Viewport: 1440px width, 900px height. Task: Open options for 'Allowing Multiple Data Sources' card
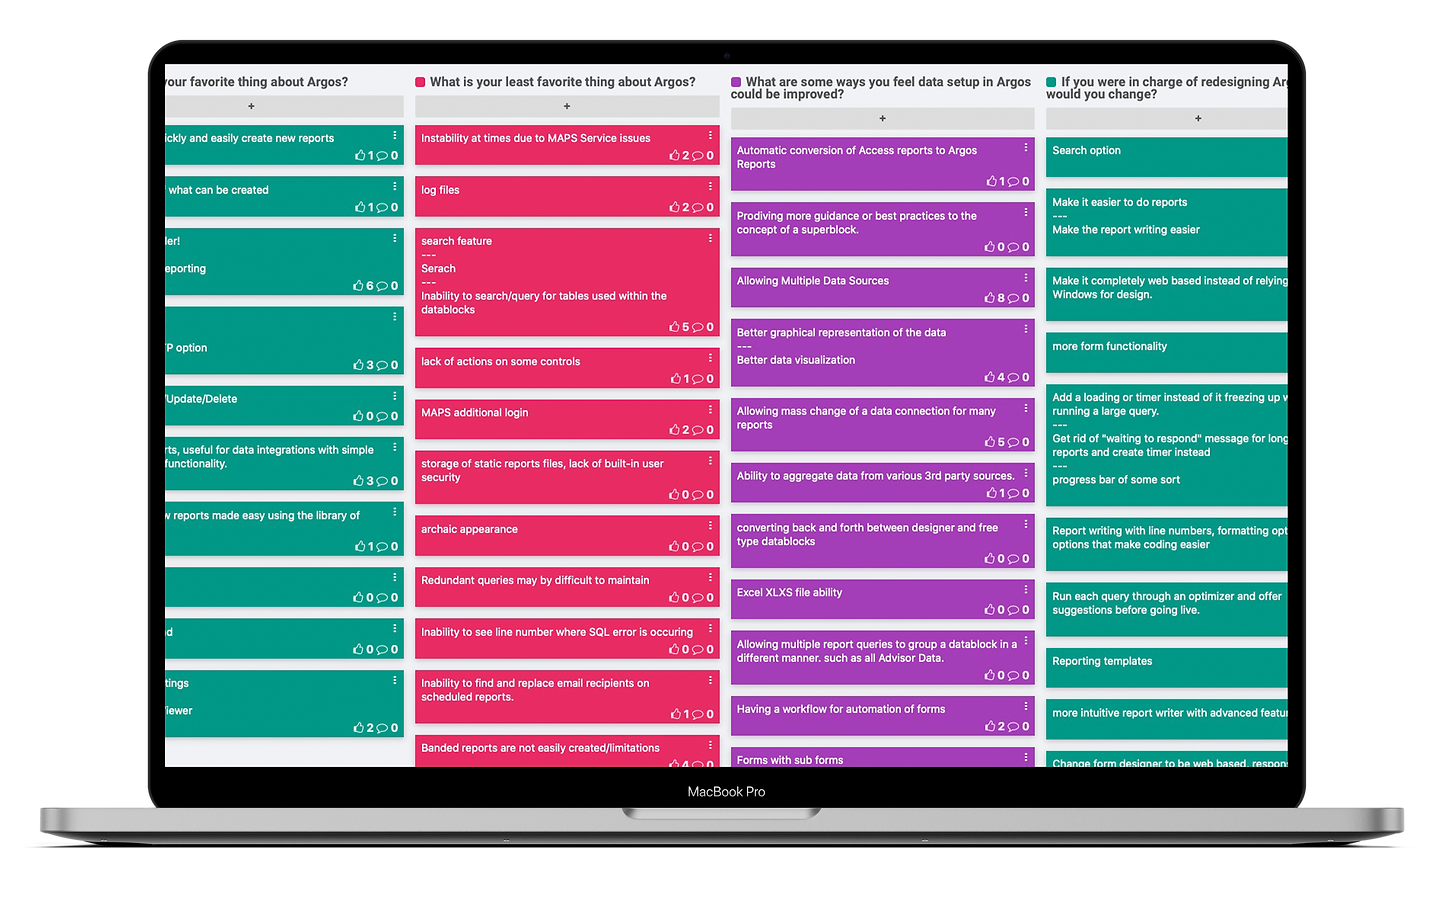1026,278
